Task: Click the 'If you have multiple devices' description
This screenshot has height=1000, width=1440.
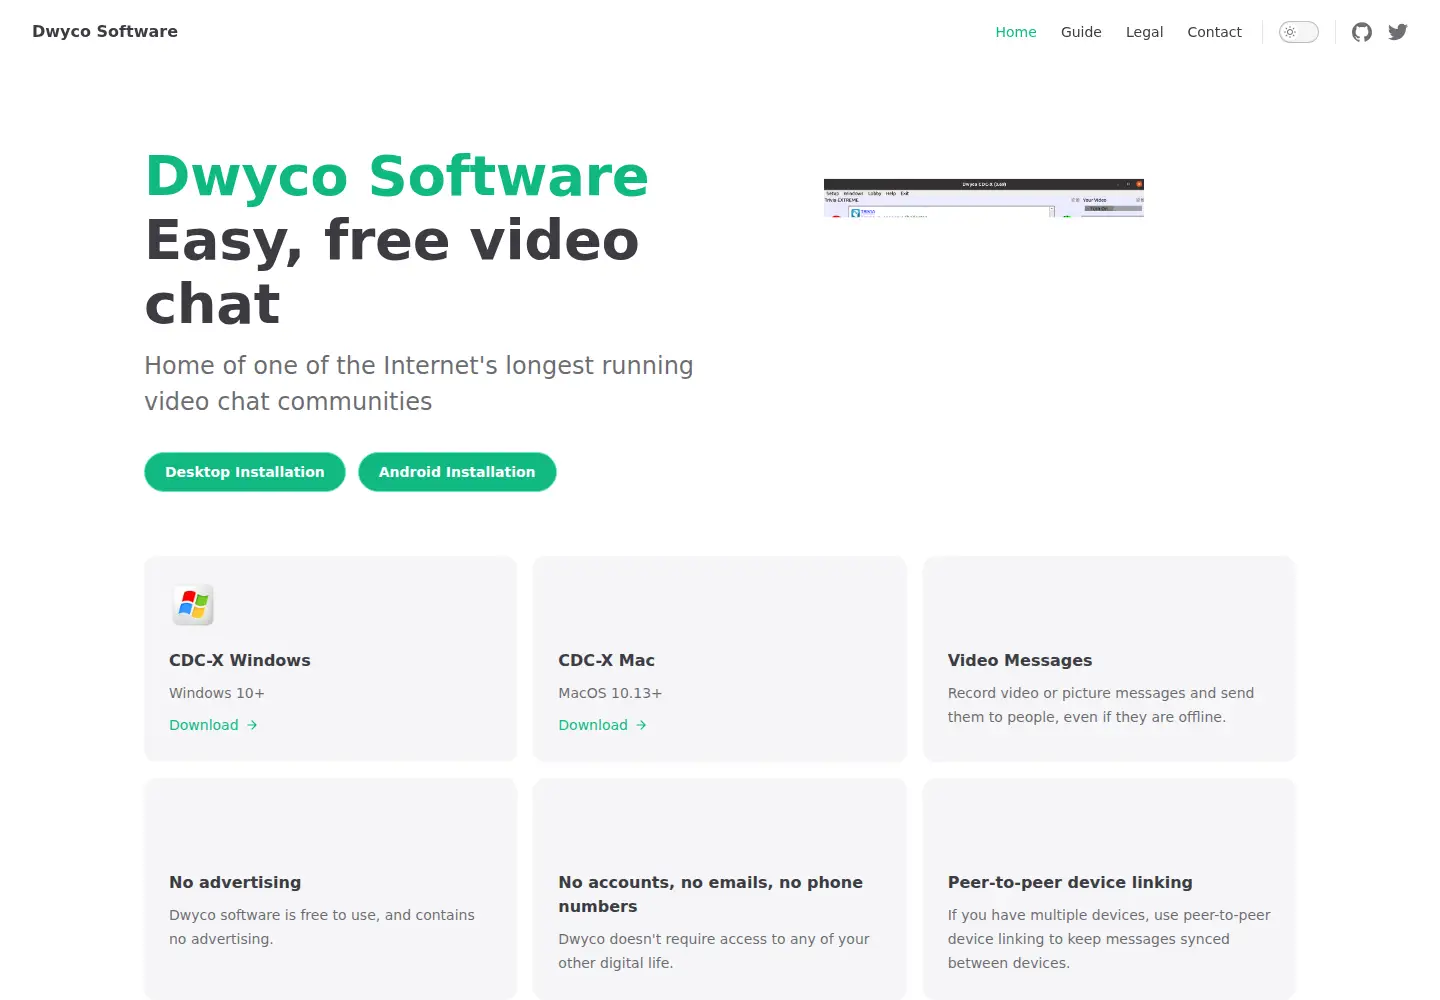Action: coord(1109,939)
